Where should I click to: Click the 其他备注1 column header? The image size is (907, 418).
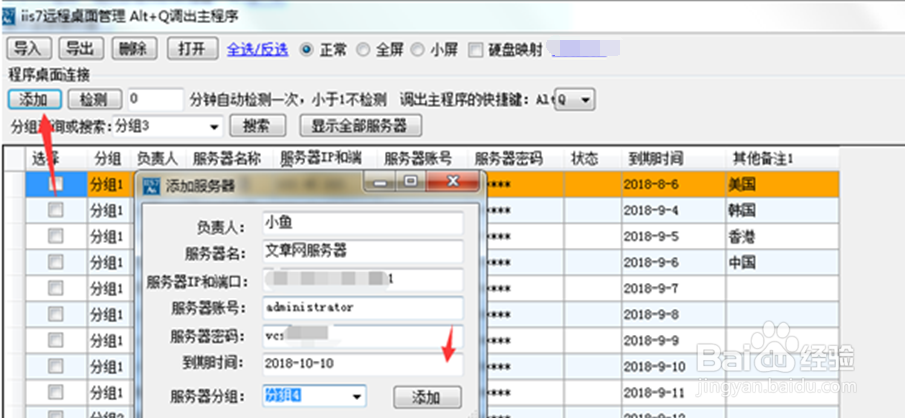point(782,158)
